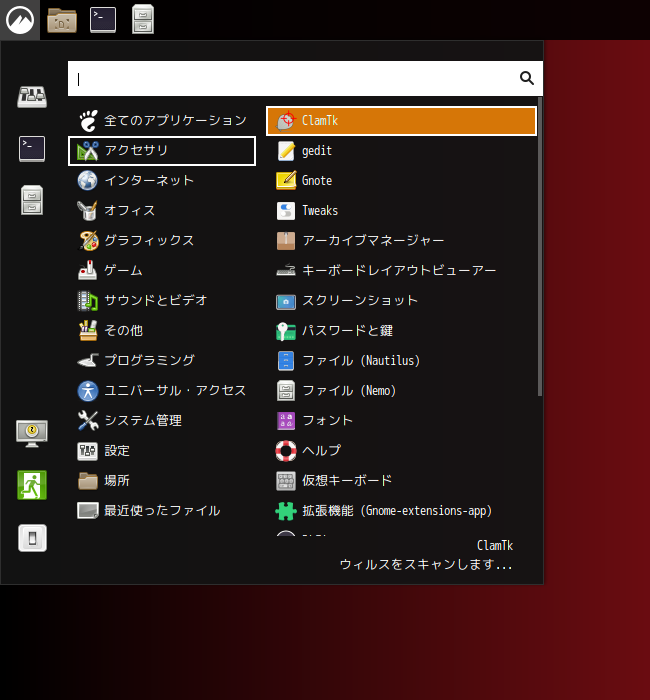Launch フォント viewer
The width and height of the screenshot is (650, 700).
[x=401, y=421]
